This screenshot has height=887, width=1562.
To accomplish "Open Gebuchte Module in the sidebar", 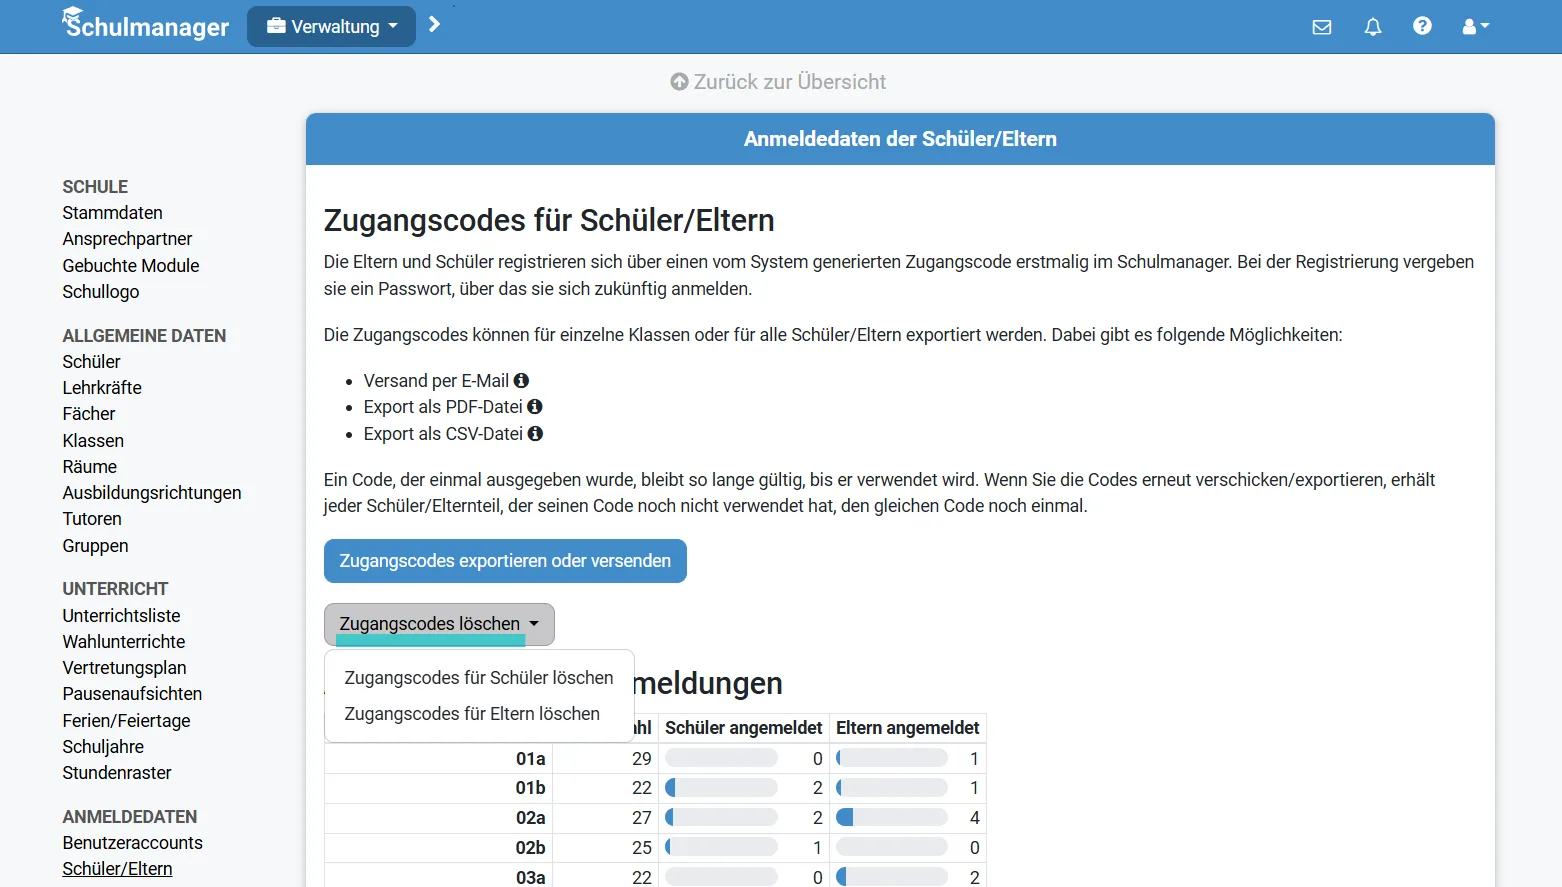I will (131, 266).
